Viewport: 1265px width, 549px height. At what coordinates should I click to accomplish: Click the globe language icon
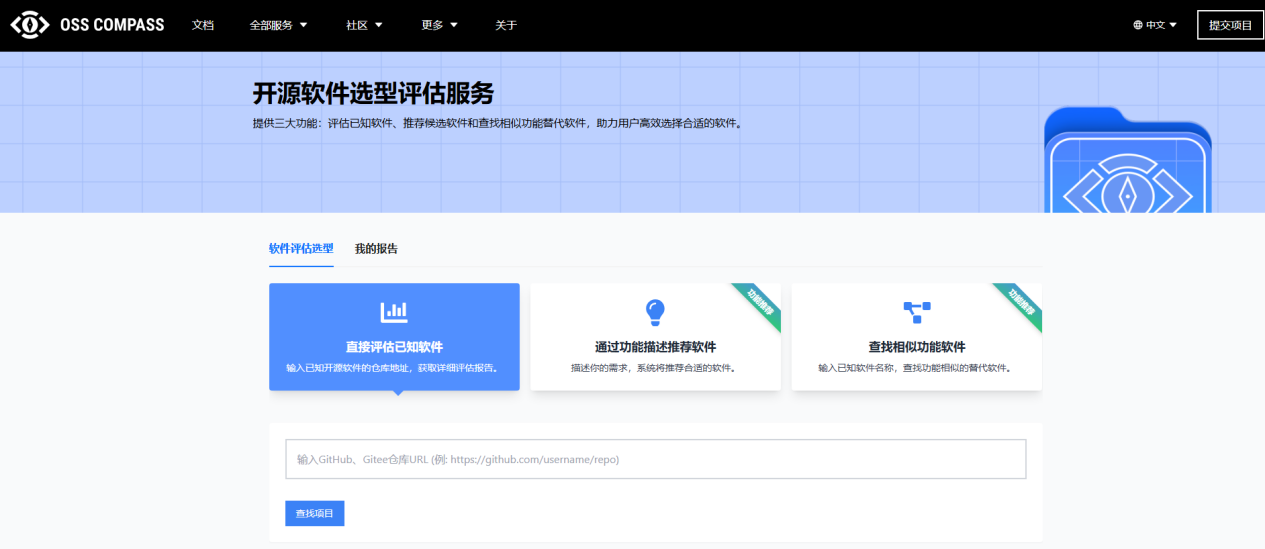(1138, 25)
